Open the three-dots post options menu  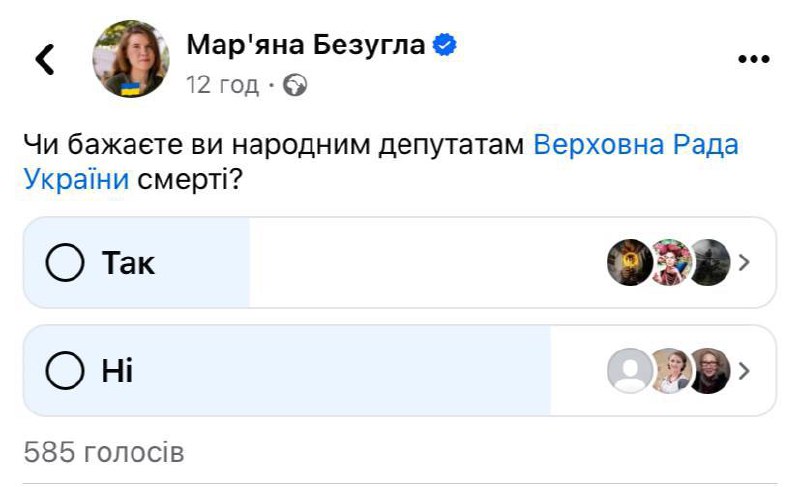(x=755, y=59)
